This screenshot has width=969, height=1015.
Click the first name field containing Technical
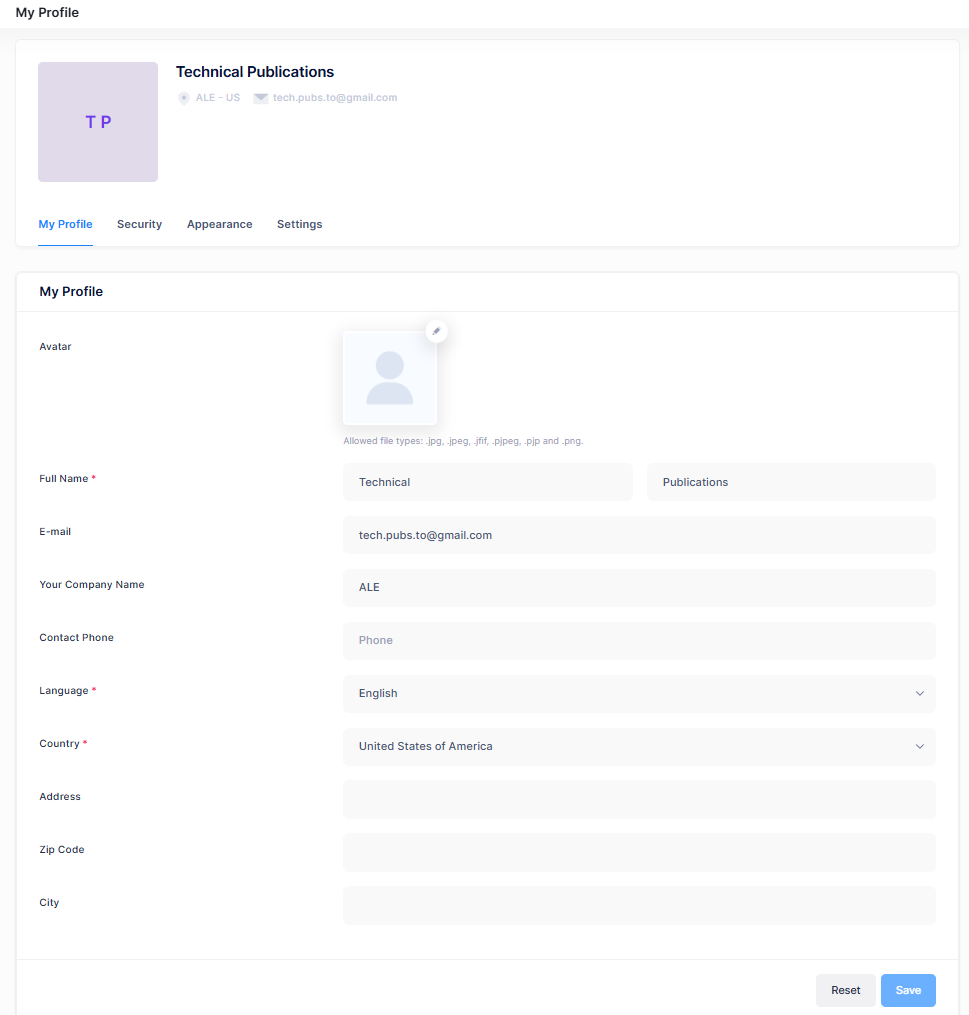coord(487,482)
